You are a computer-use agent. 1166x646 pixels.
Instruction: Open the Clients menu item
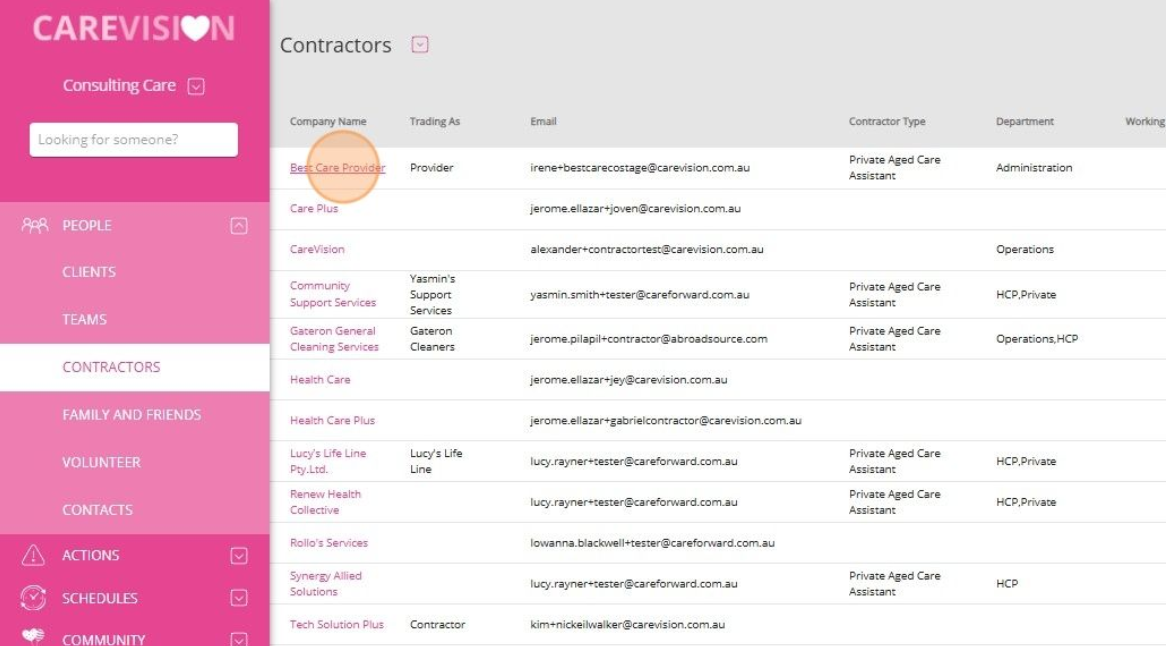click(89, 272)
